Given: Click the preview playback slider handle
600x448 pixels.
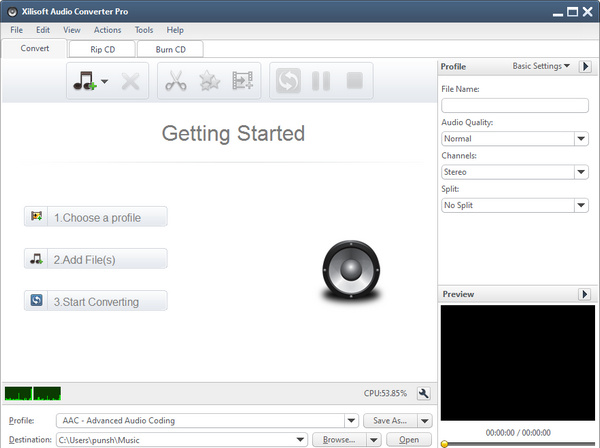Looking at the screenshot, I should pyautogui.click(x=444, y=442).
